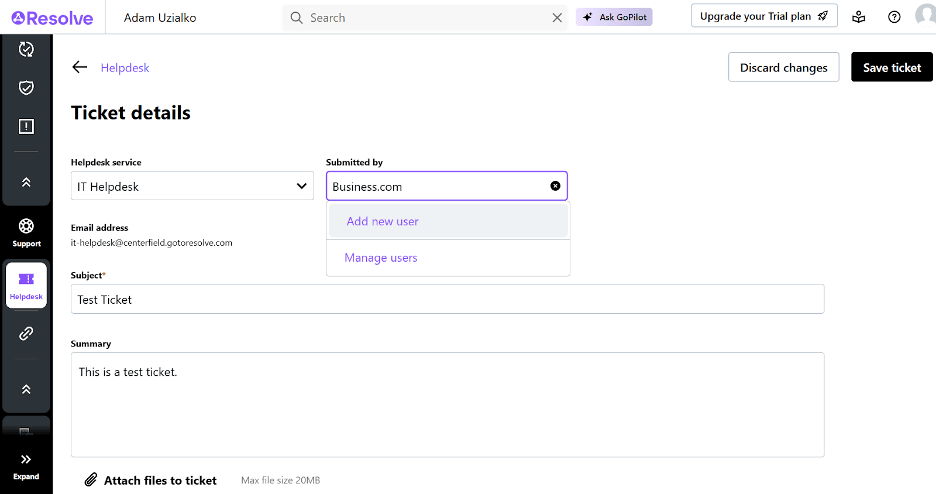The height and width of the screenshot is (494, 936).
Task: Clear the Submitted by field
Action: coord(555,186)
